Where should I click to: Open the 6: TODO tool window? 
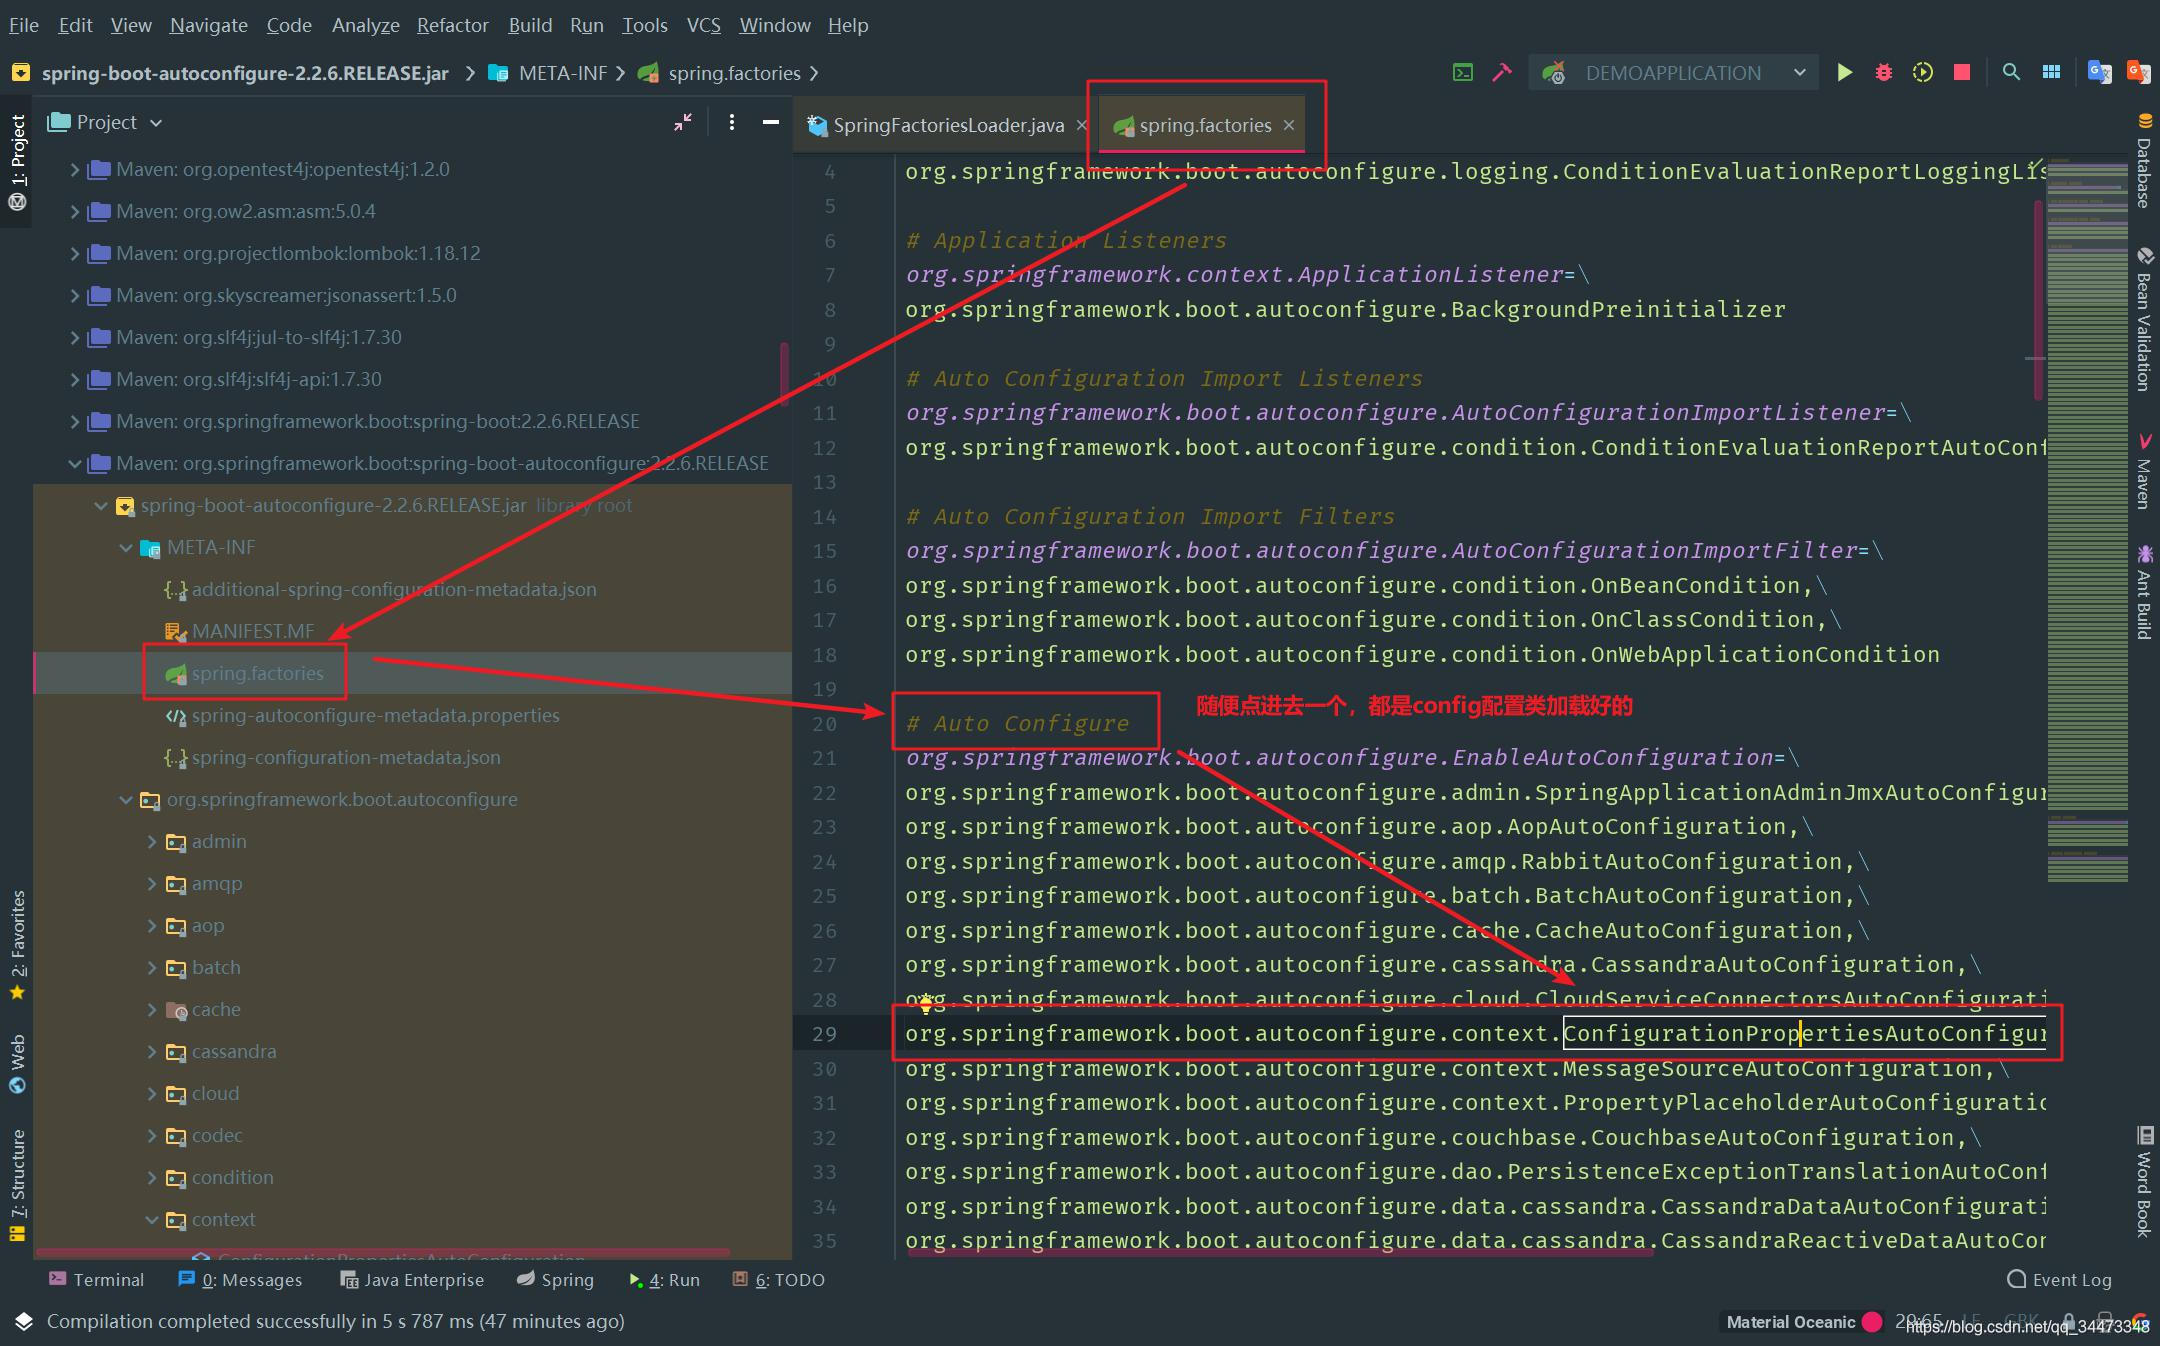(x=778, y=1279)
